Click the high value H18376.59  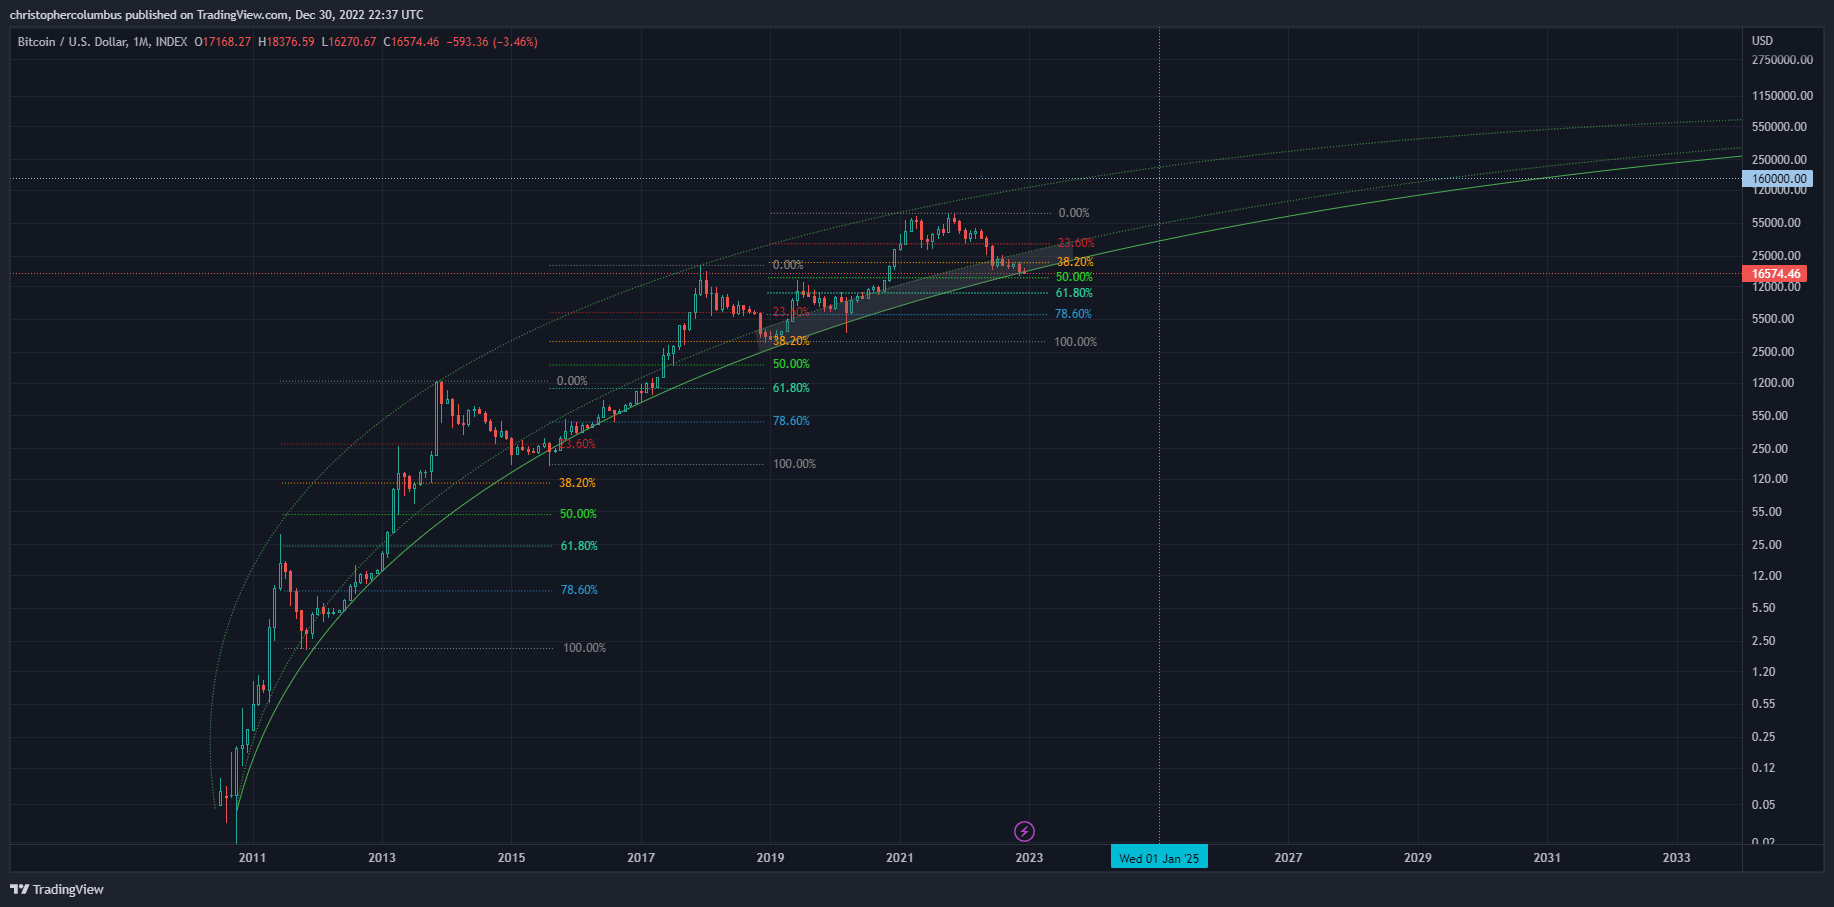[x=286, y=42]
